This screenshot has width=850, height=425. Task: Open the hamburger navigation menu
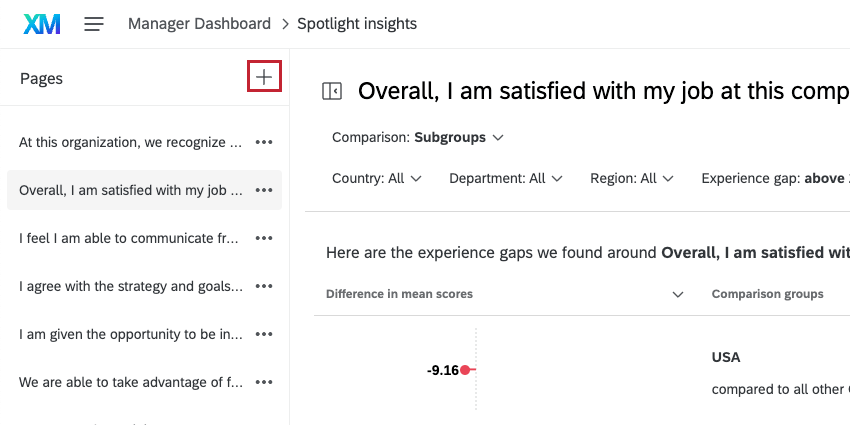tap(94, 24)
